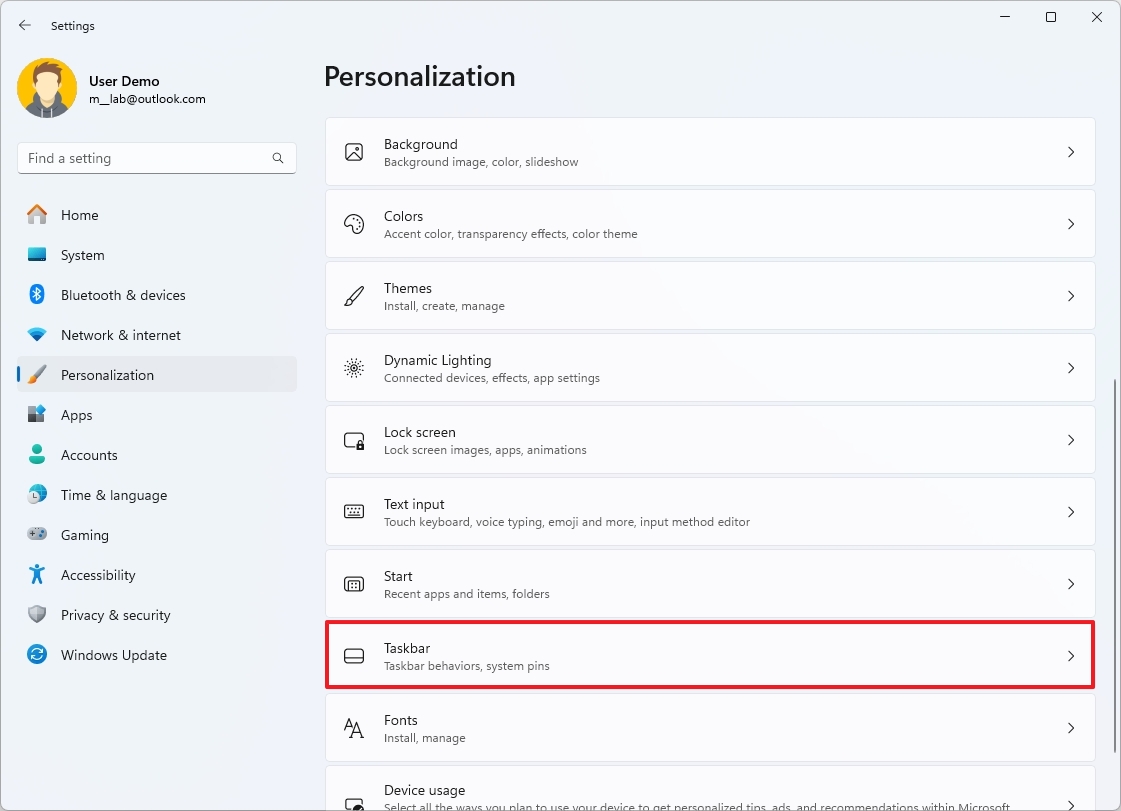Expand the Start settings chevron
The height and width of the screenshot is (811, 1121).
[1070, 584]
